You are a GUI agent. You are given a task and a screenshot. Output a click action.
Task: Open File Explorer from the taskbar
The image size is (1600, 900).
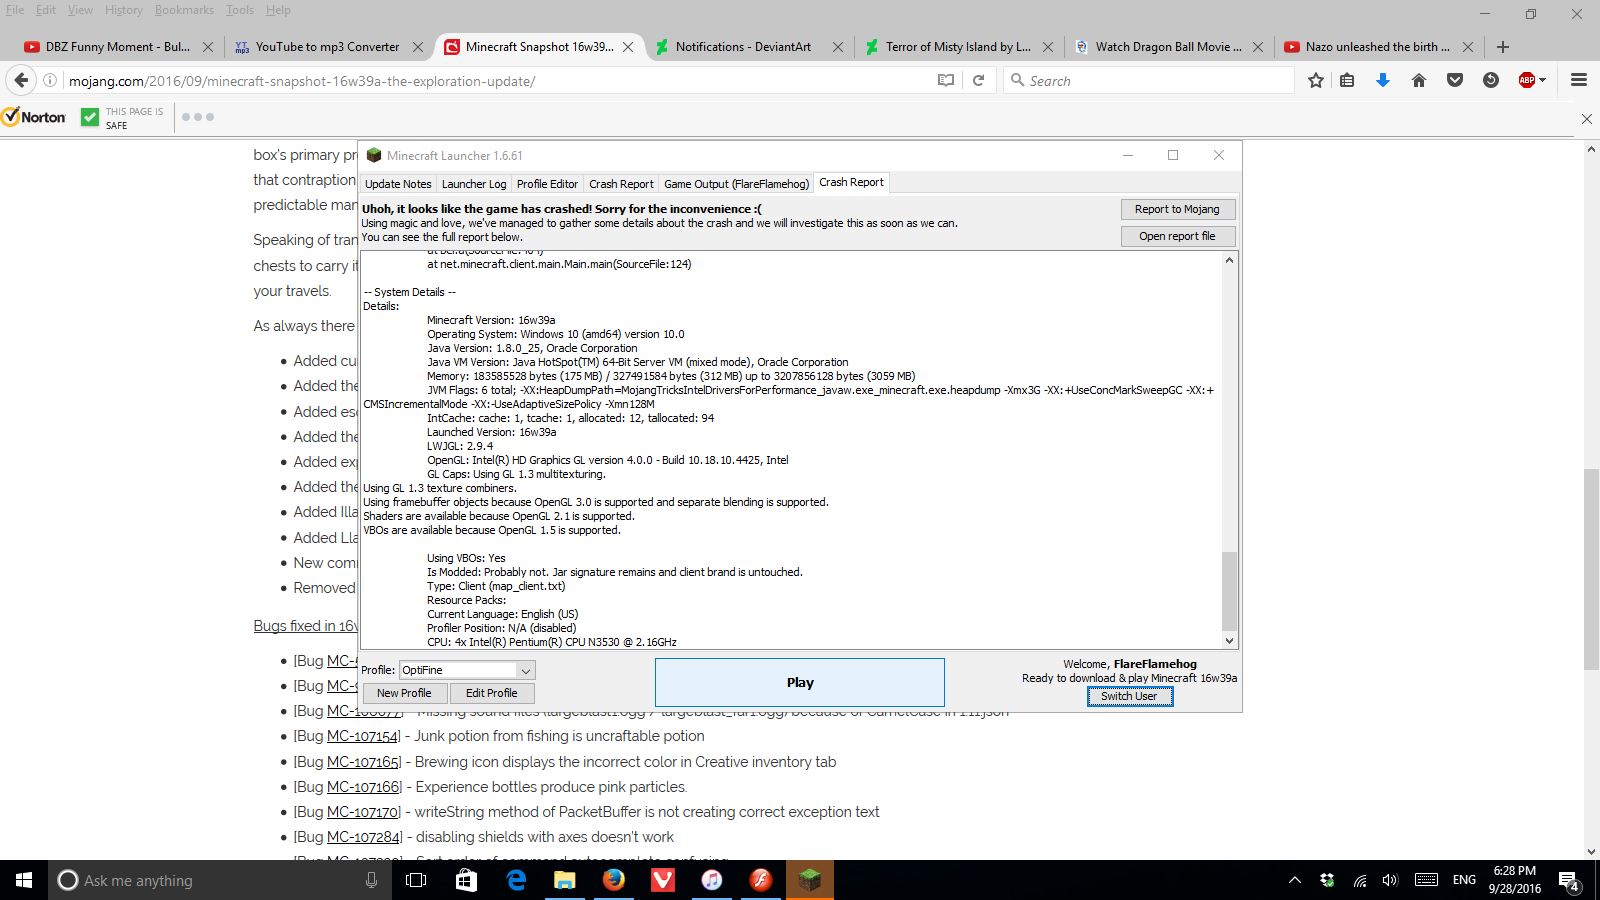pos(565,880)
